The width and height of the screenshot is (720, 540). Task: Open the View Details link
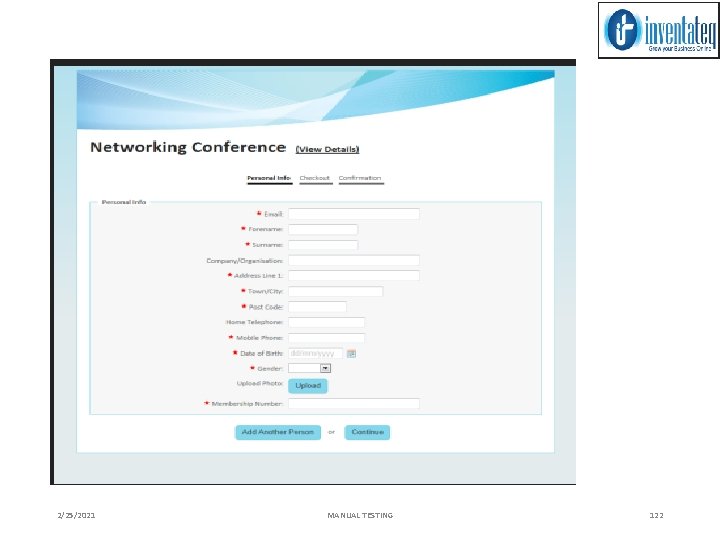(327, 149)
